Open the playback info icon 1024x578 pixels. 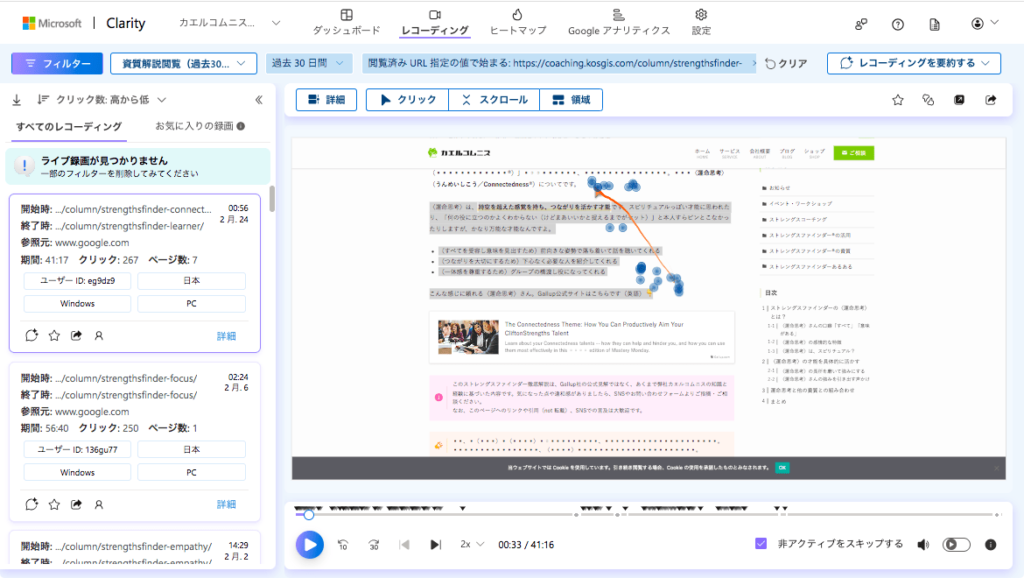point(991,545)
